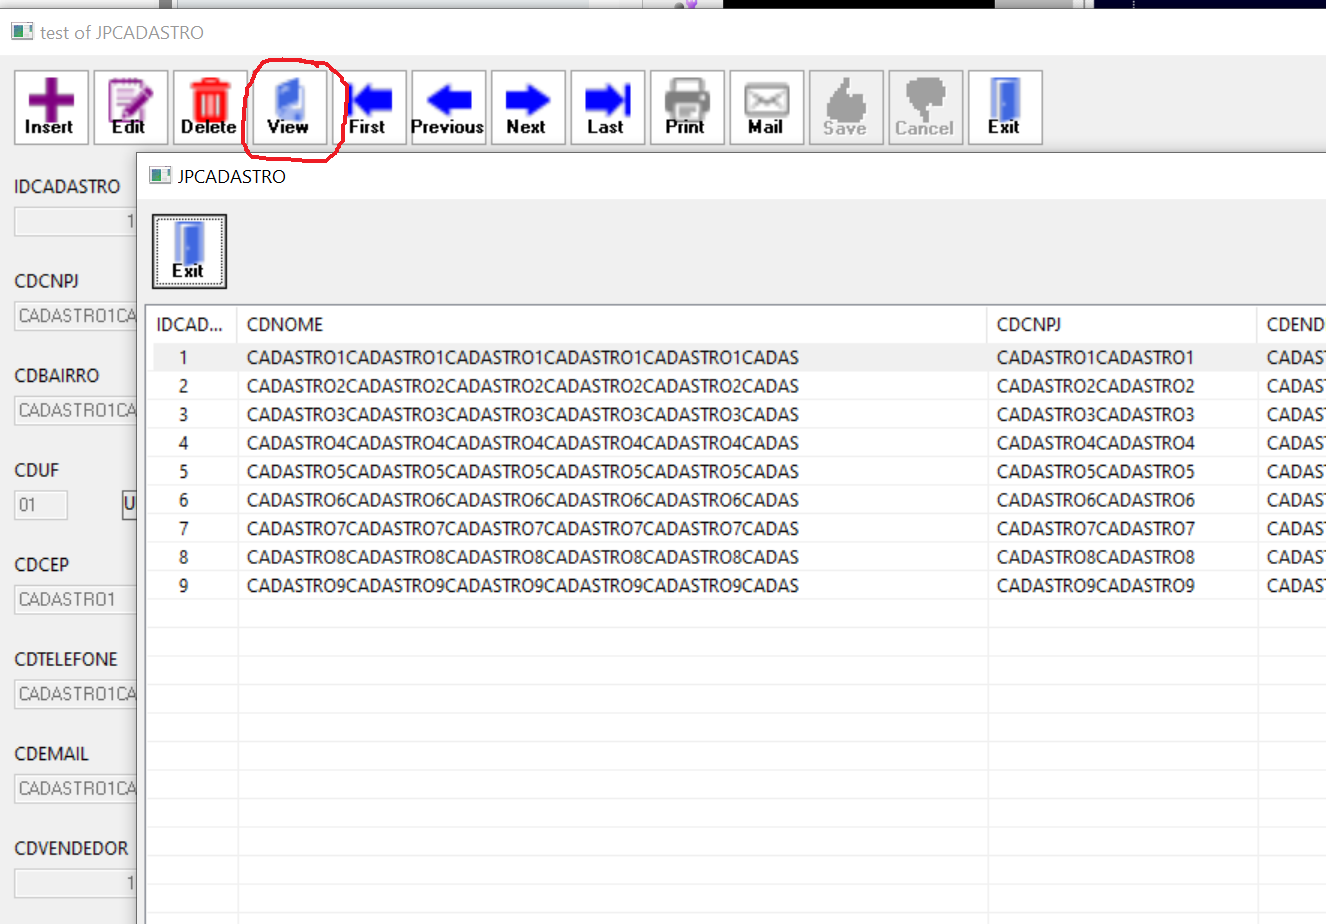Go to Previous record arrow
Viewport: 1326px width, 924px height.
tap(448, 107)
